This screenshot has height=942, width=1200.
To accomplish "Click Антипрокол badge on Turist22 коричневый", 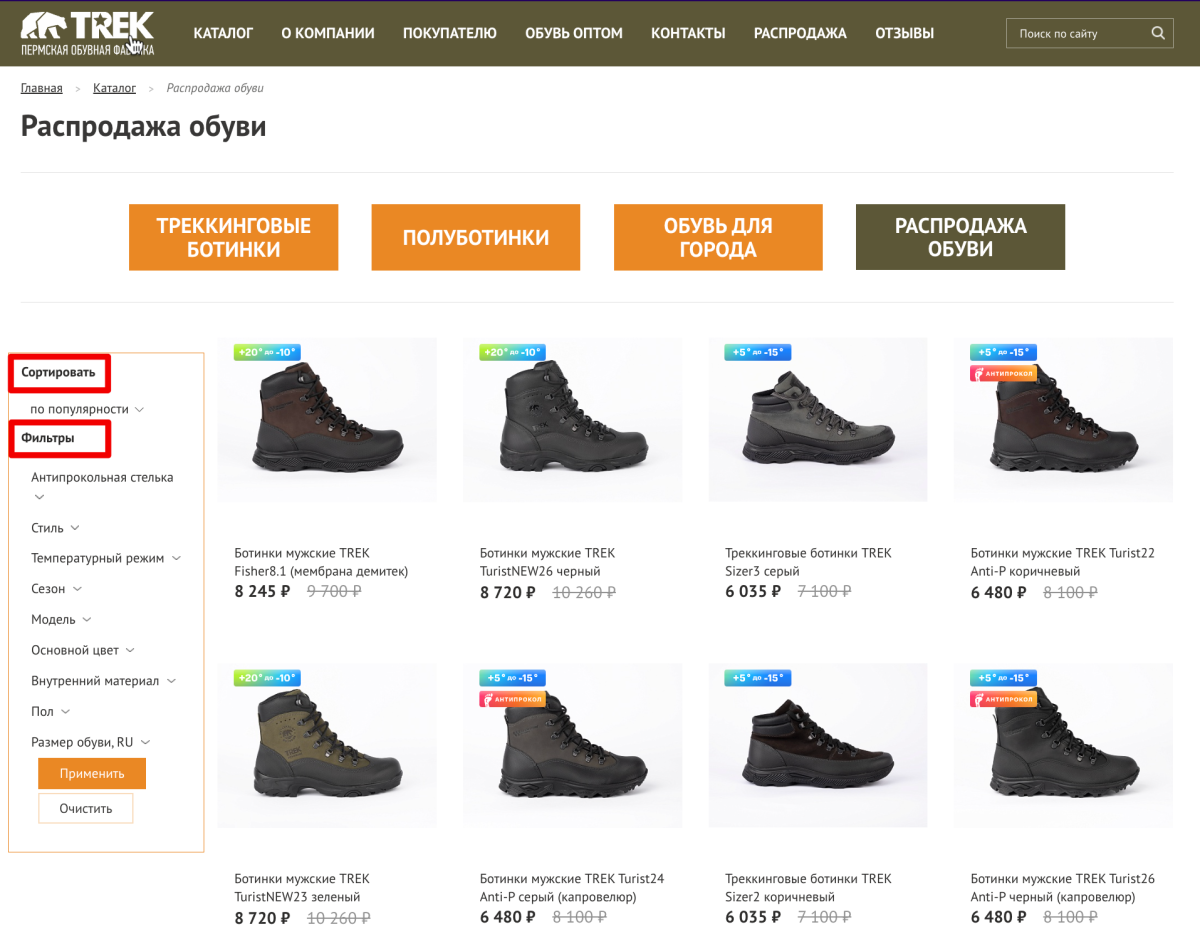I will (1003, 373).
